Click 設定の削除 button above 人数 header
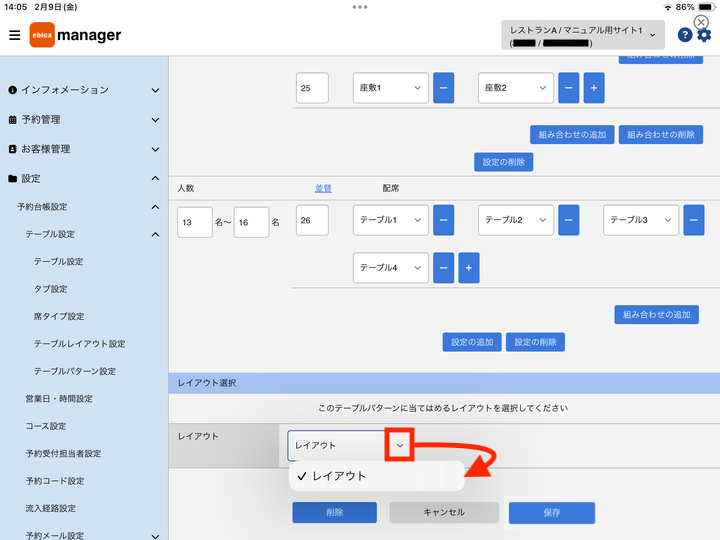 pos(504,162)
